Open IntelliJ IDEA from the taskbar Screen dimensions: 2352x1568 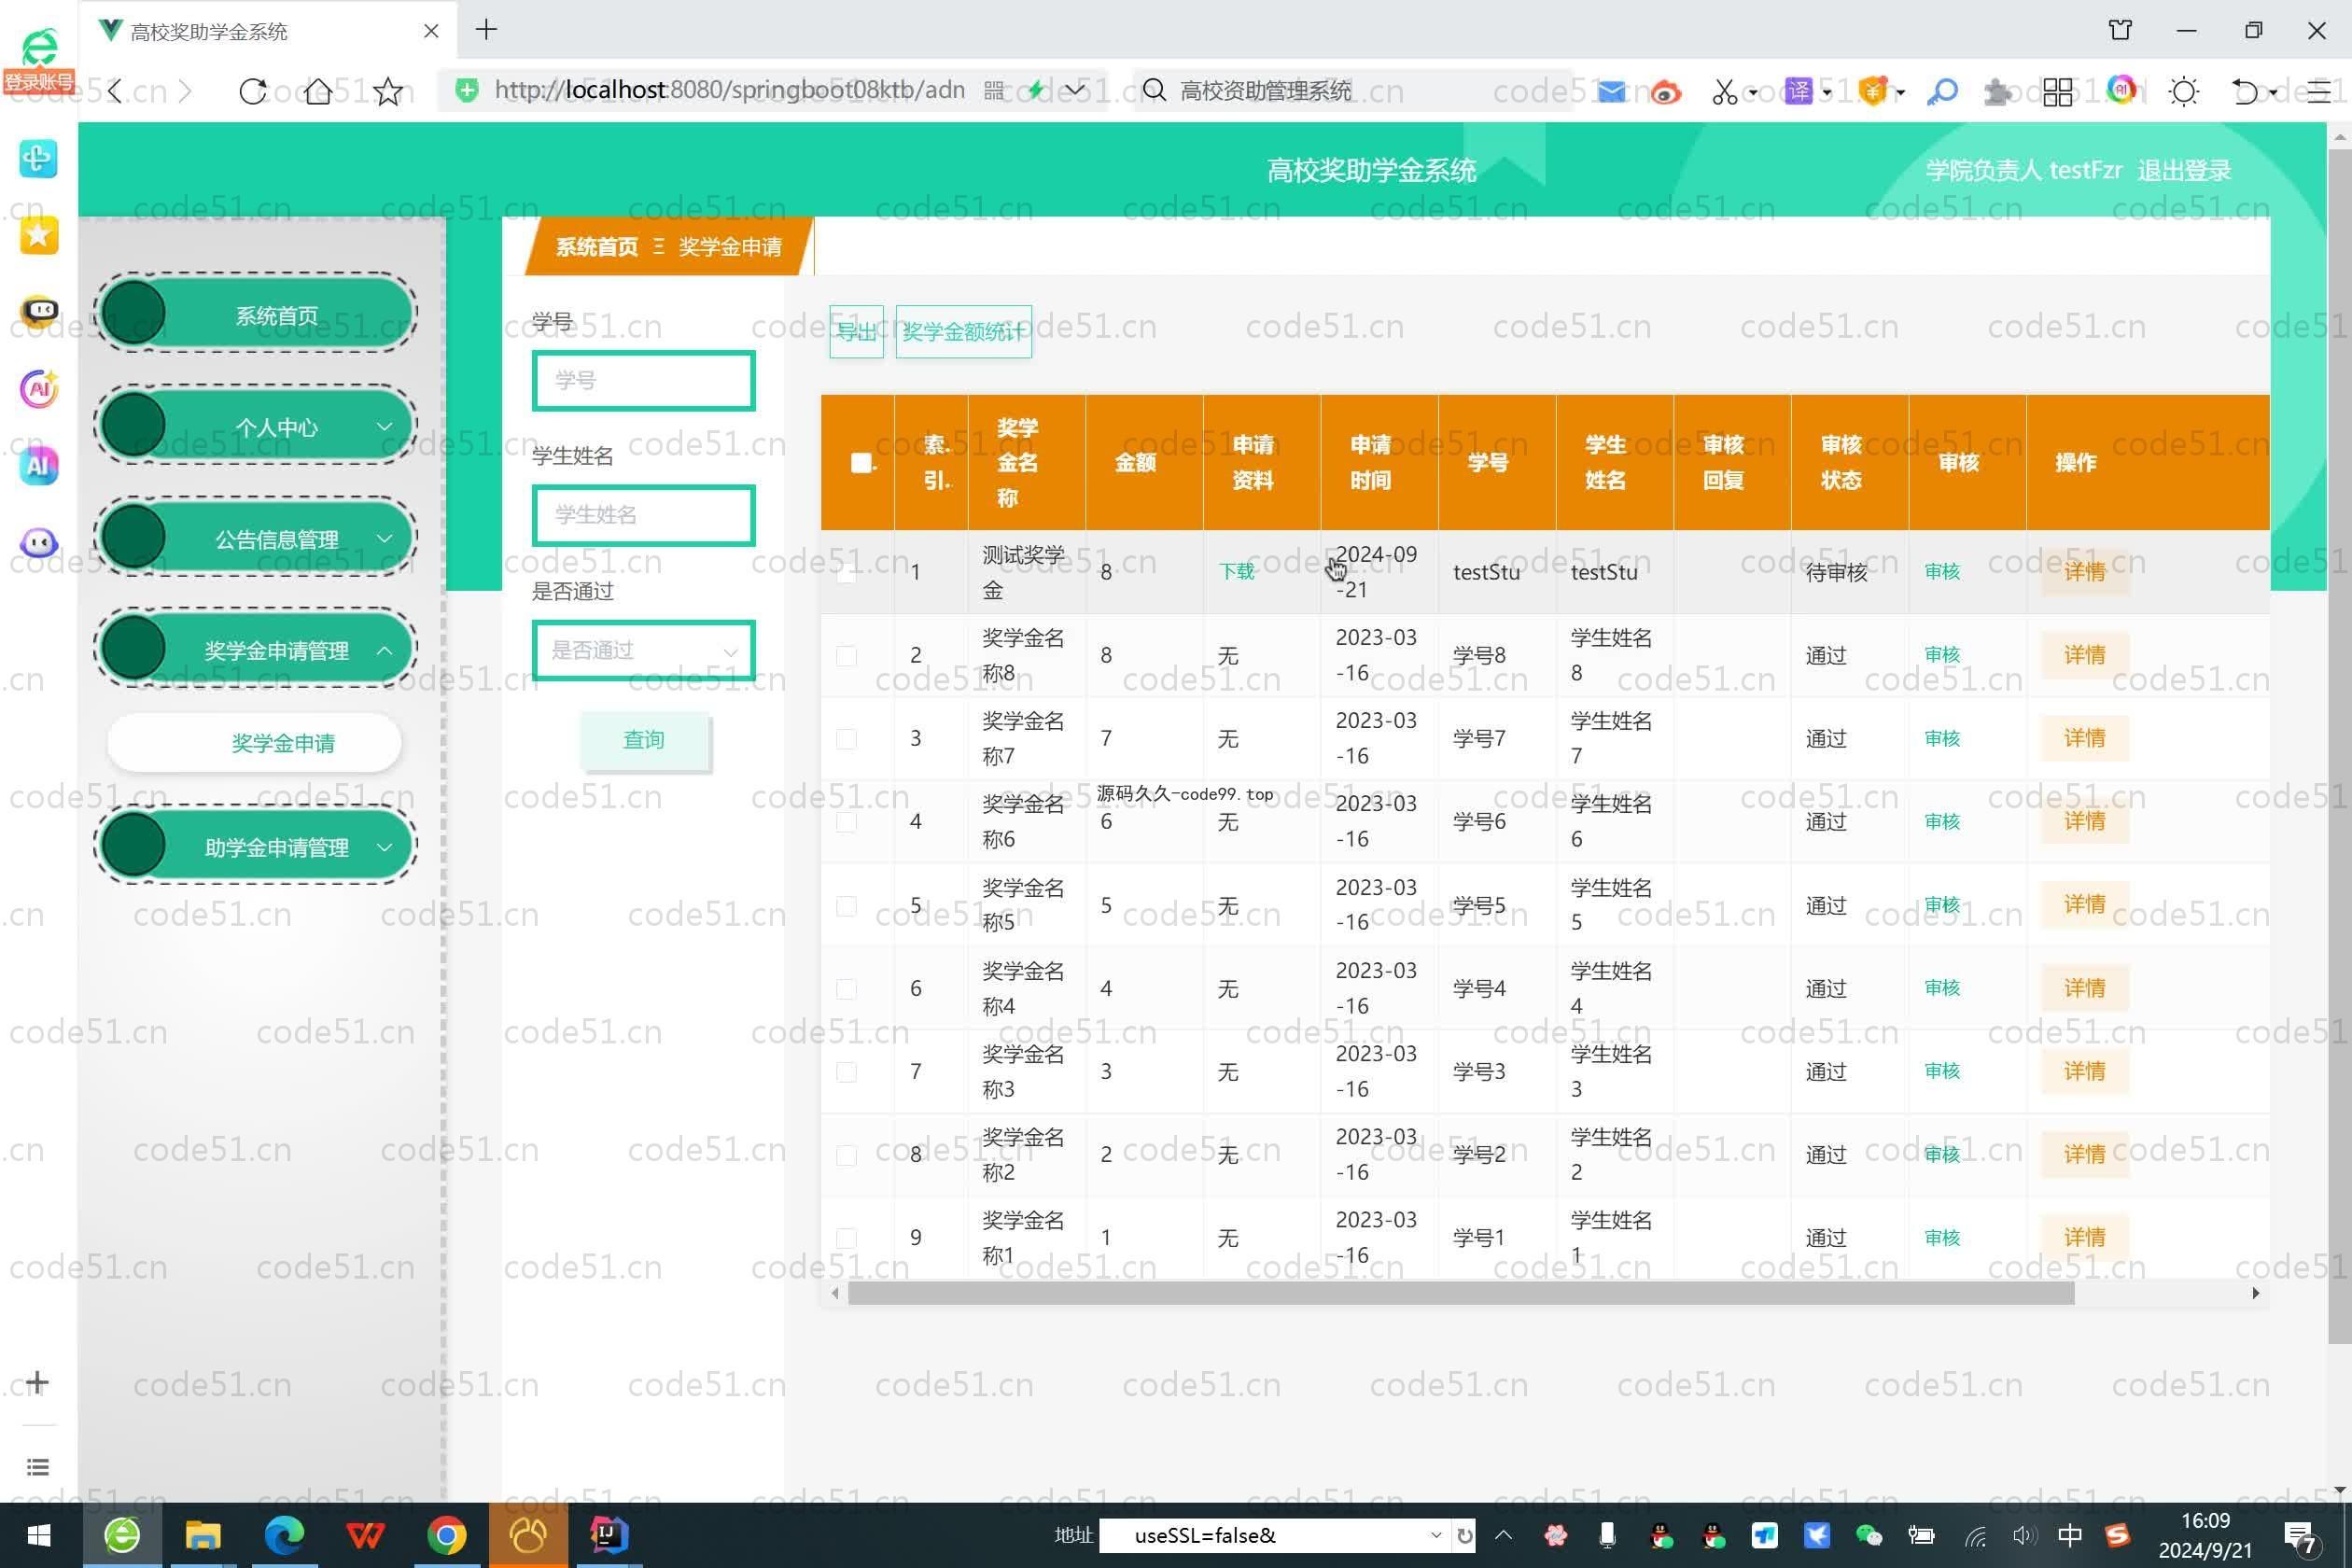[607, 1534]
